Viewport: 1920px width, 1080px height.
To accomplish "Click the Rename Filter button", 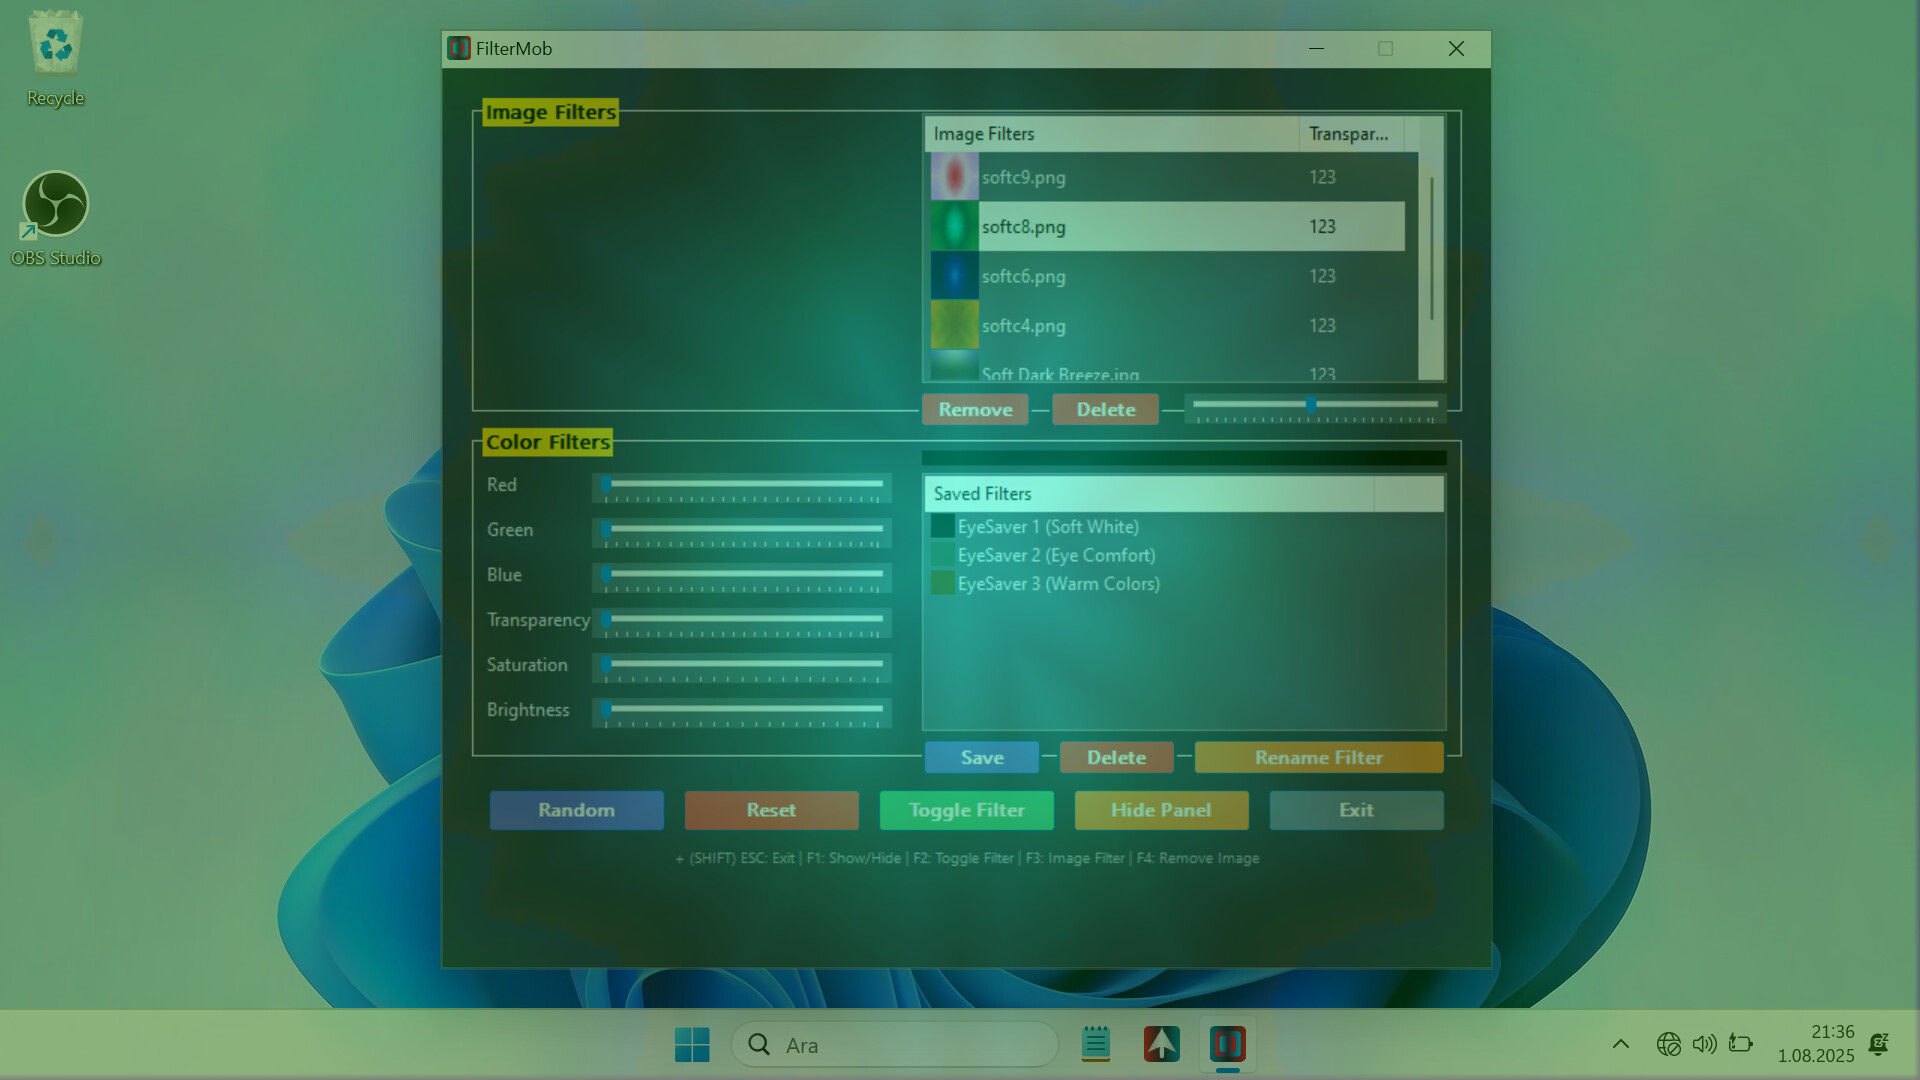I will point(1318,758).
